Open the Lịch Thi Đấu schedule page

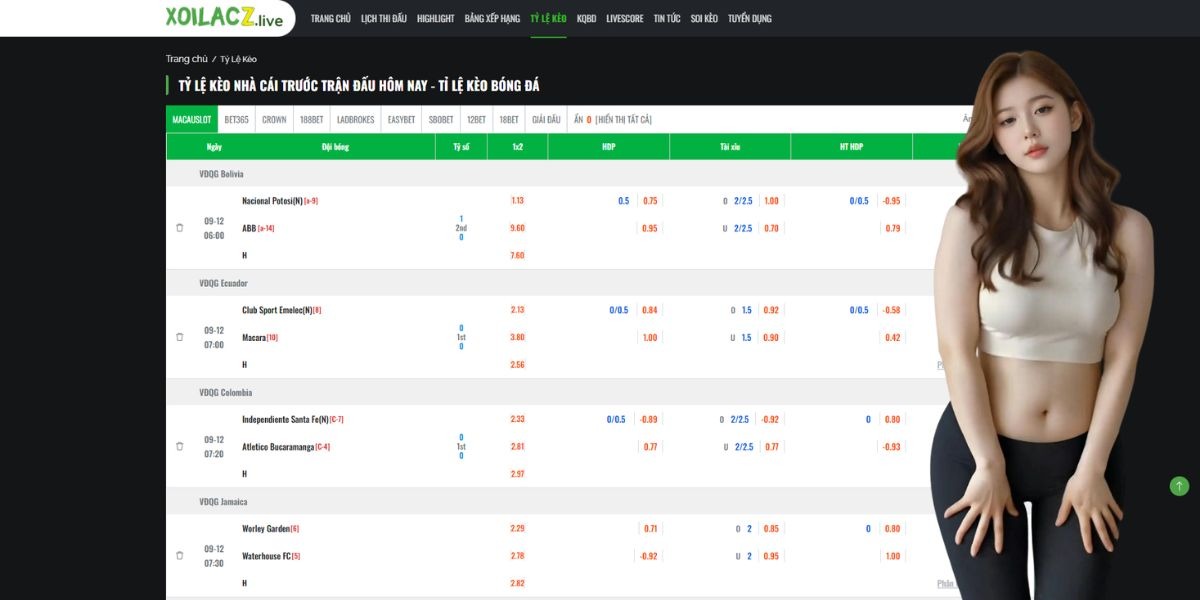click(x=383, y=18)
